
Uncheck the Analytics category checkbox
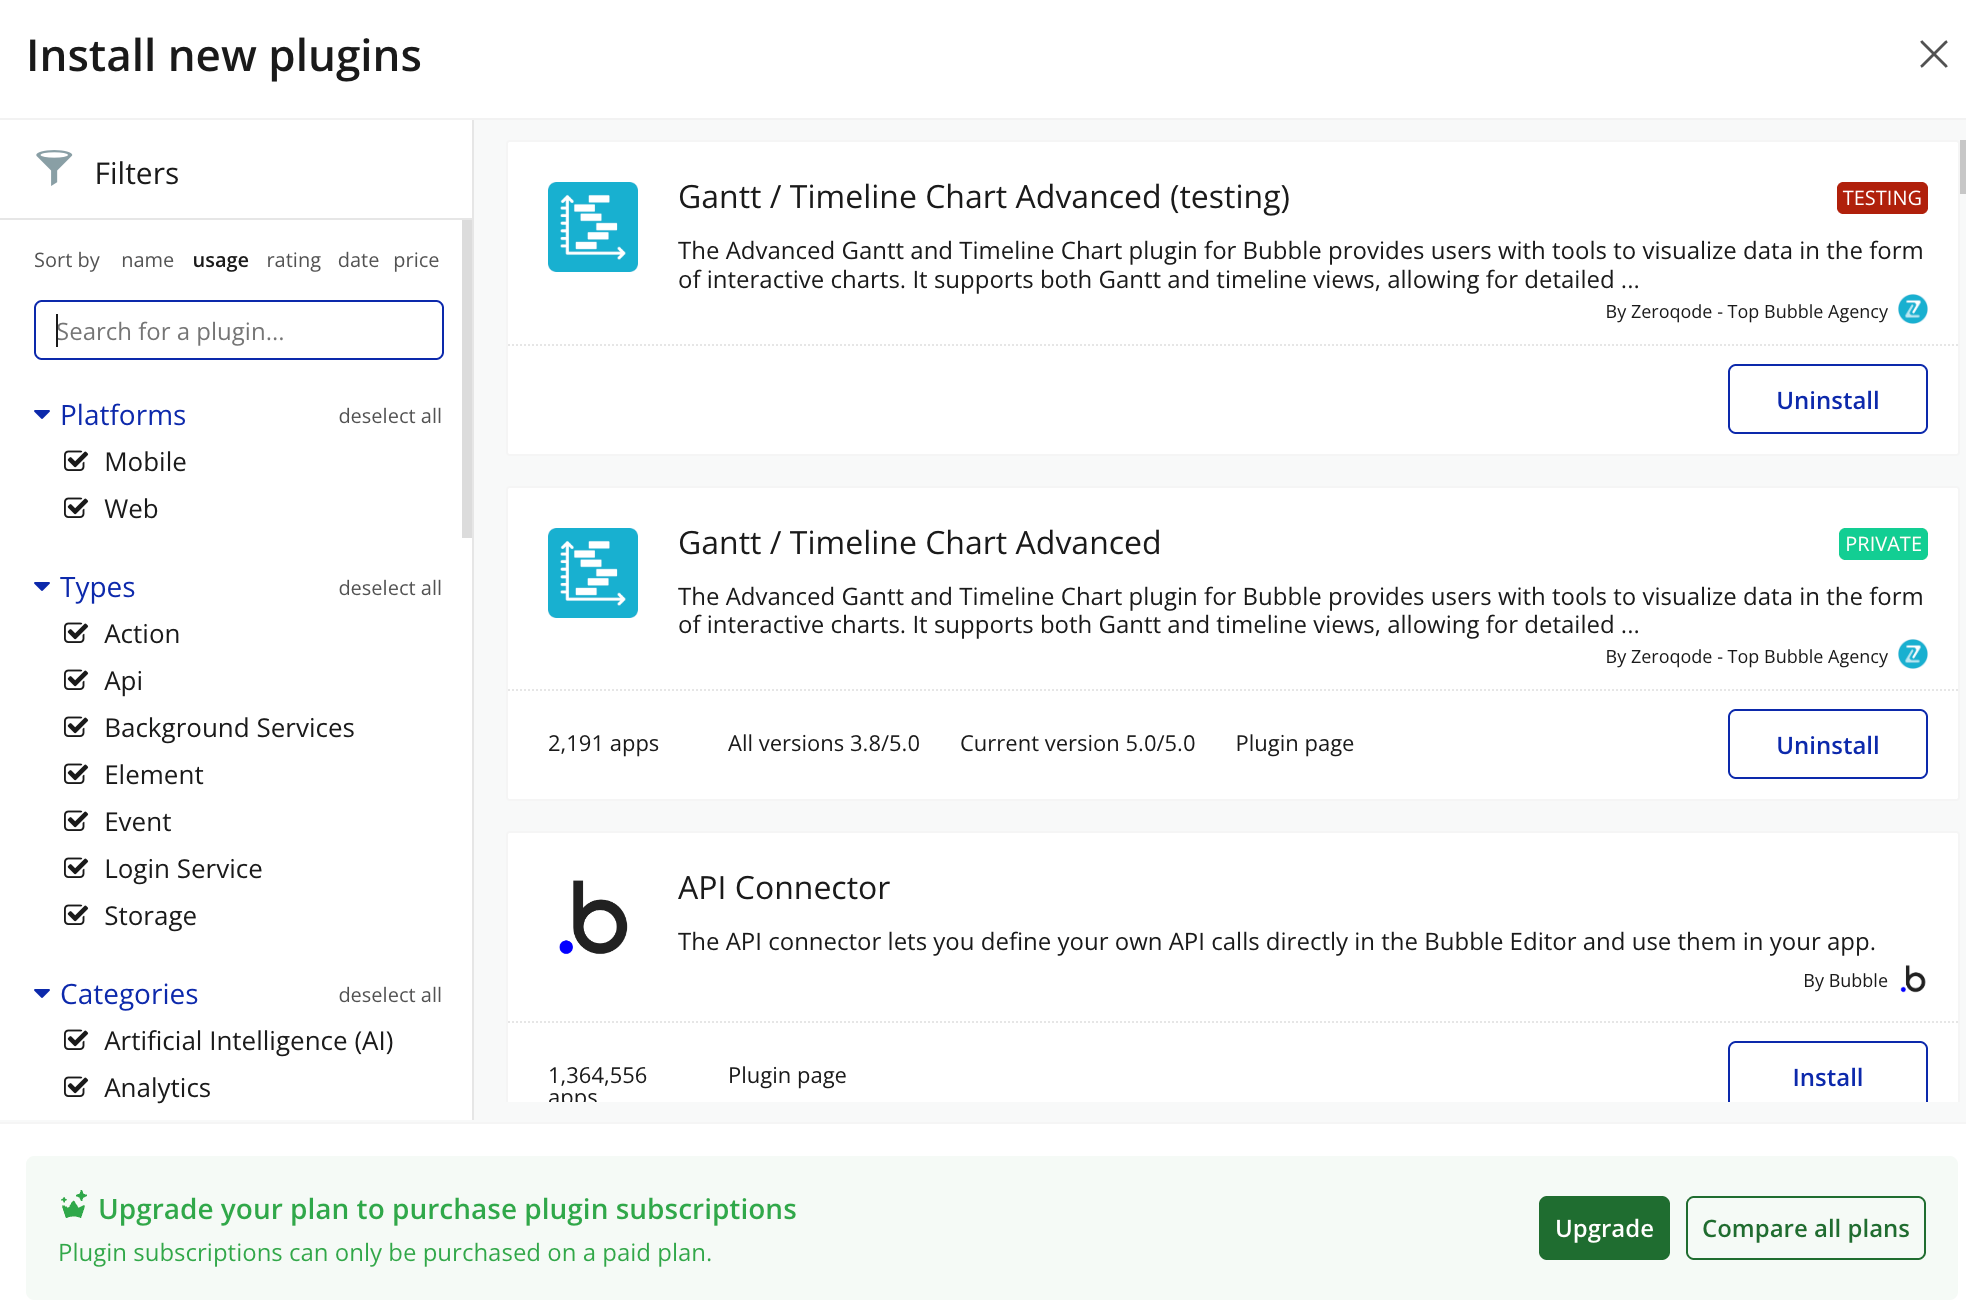coord(76,1087)
